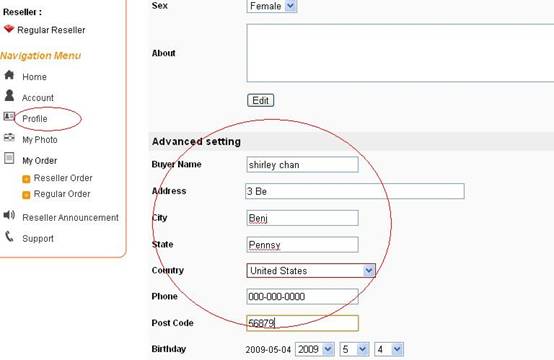Open Reseller Announcement link
The width and height of the screenshot is (554, 360).
point(70,218)
